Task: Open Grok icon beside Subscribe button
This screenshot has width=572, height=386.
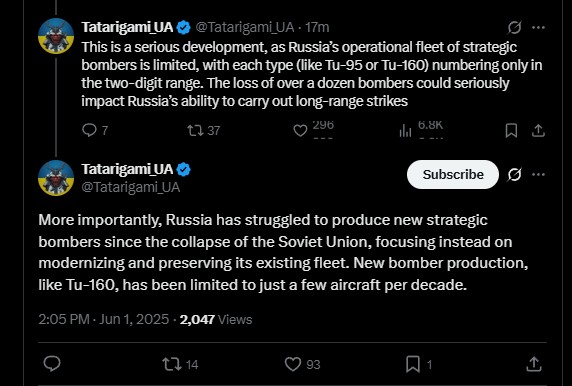Action: click(514, 174)
